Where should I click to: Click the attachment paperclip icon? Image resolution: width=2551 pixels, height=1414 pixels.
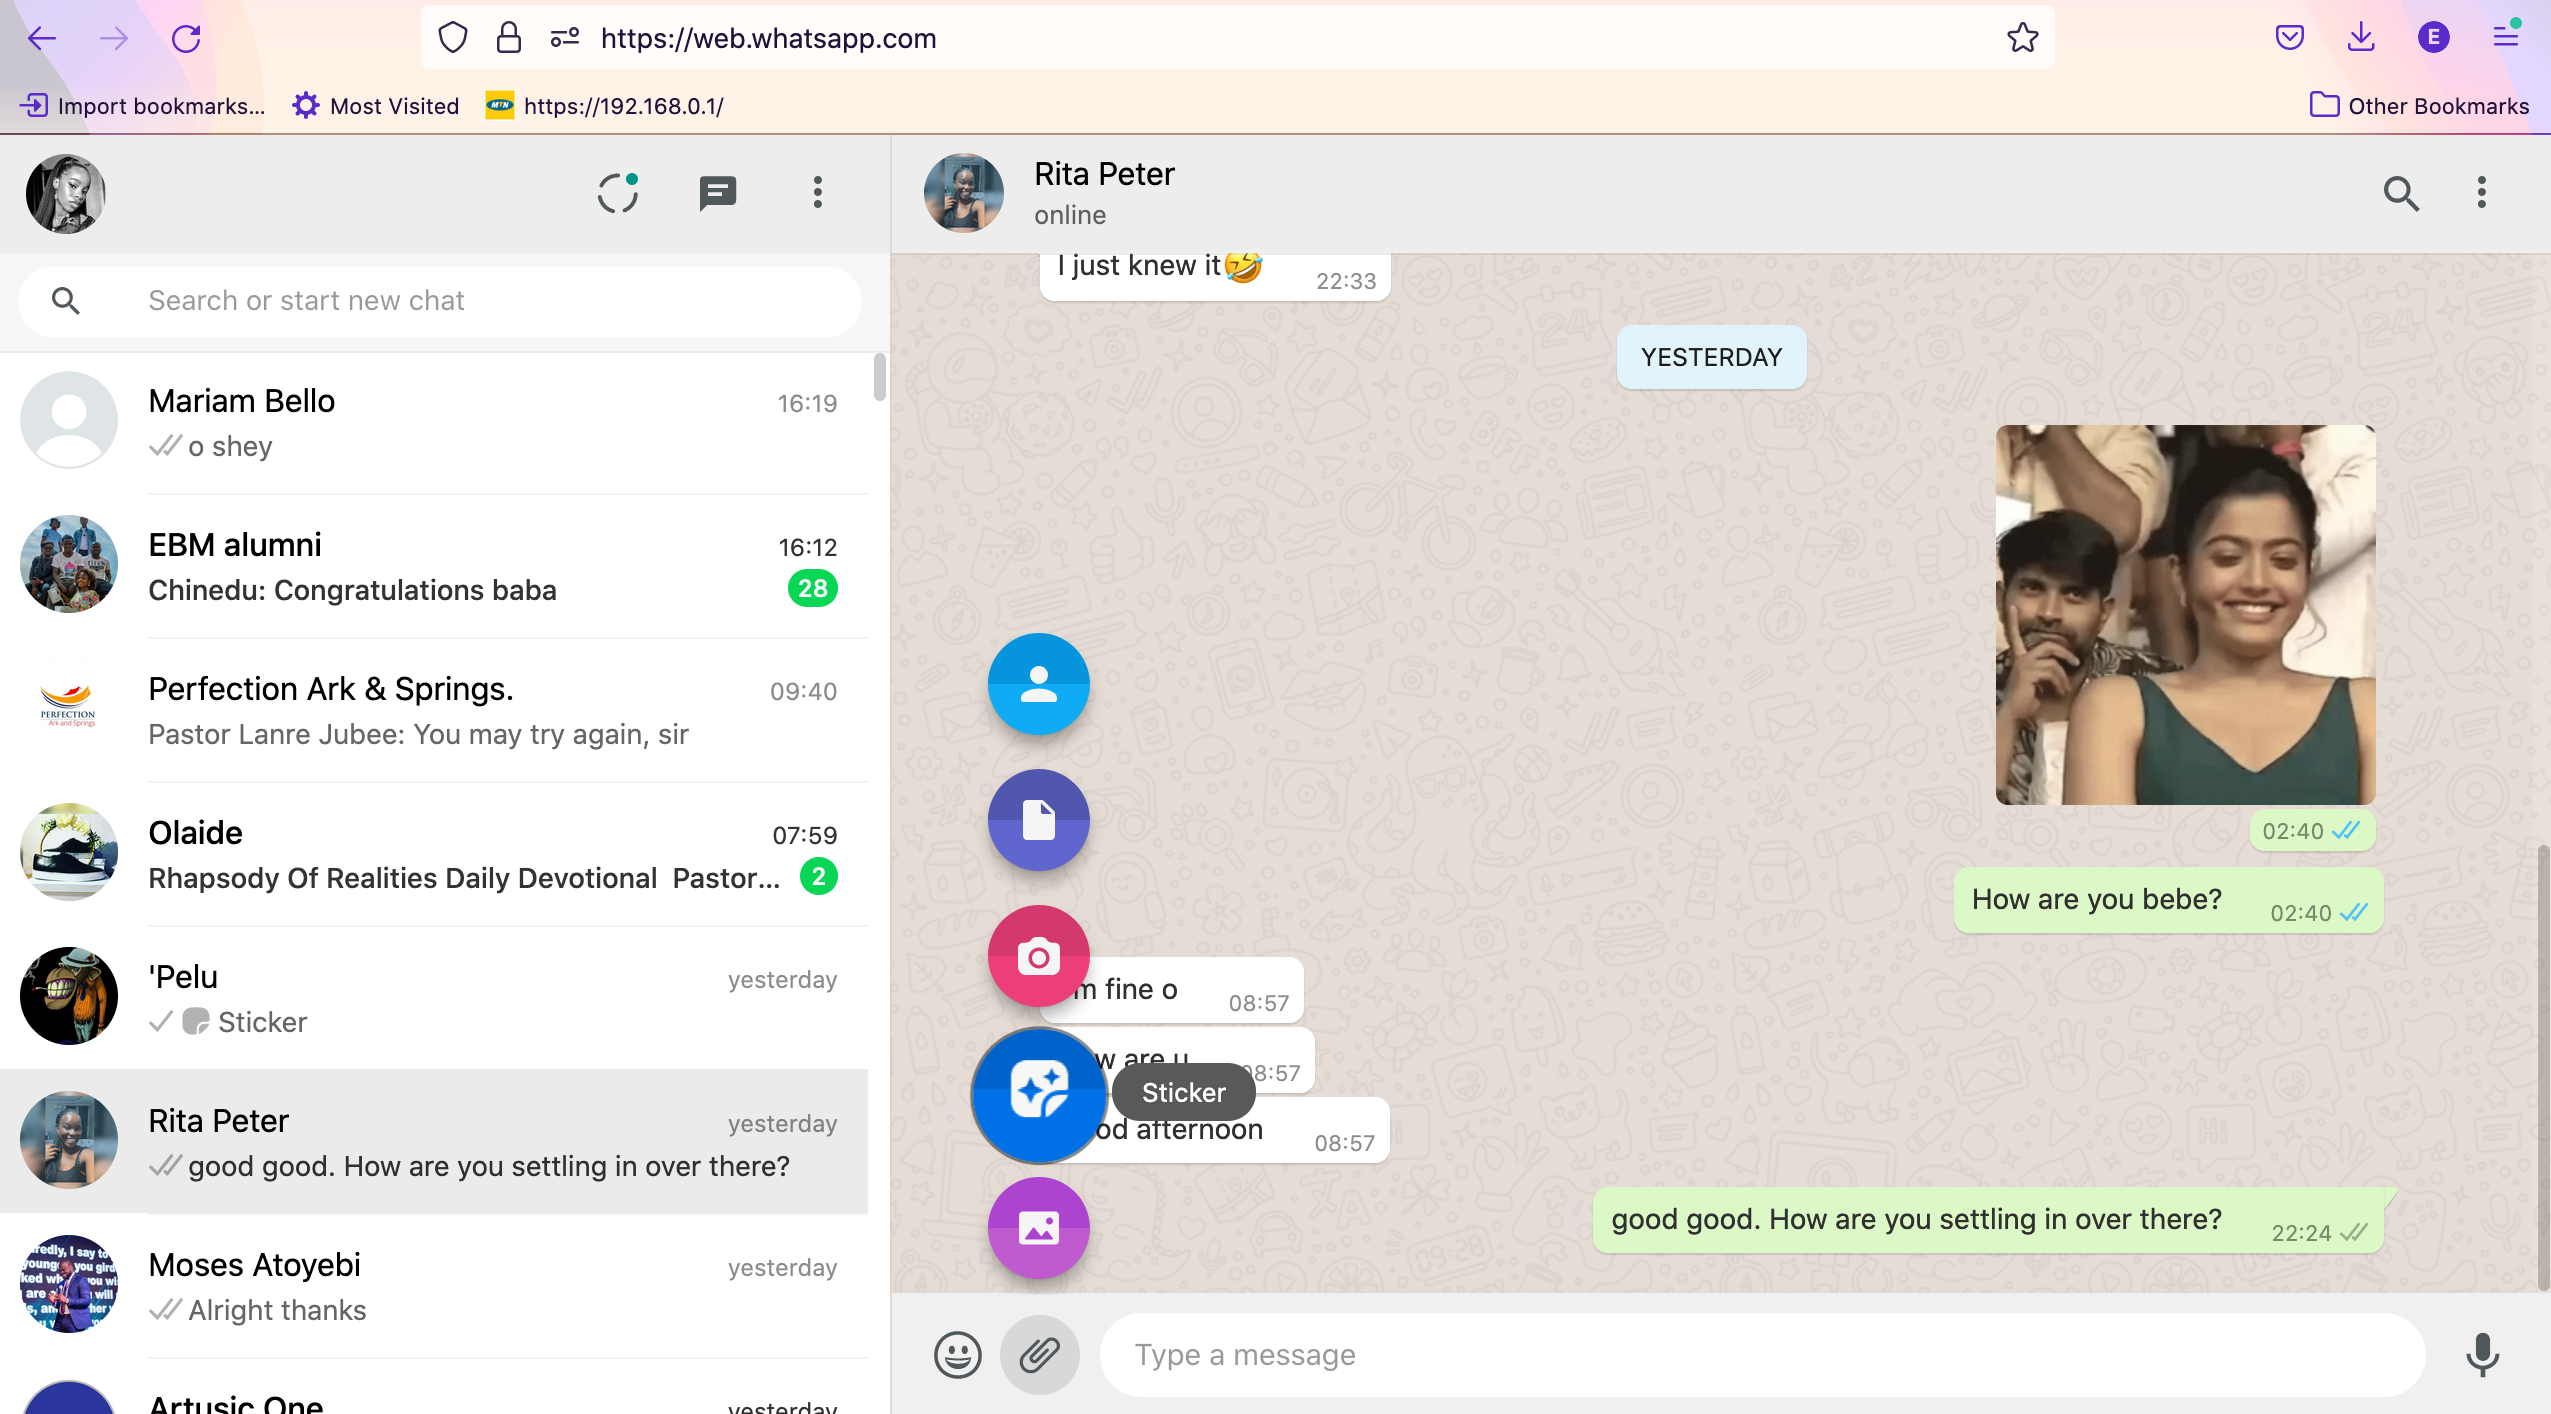coord(1039,1354)
